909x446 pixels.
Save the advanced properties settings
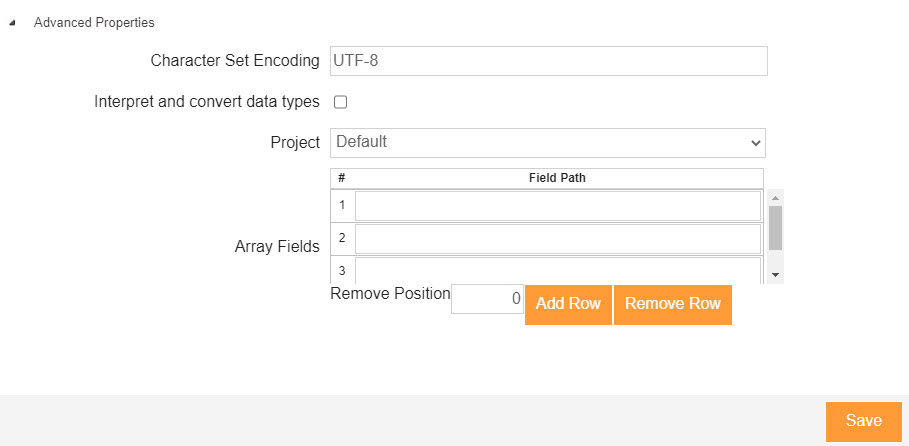point(863,421)
